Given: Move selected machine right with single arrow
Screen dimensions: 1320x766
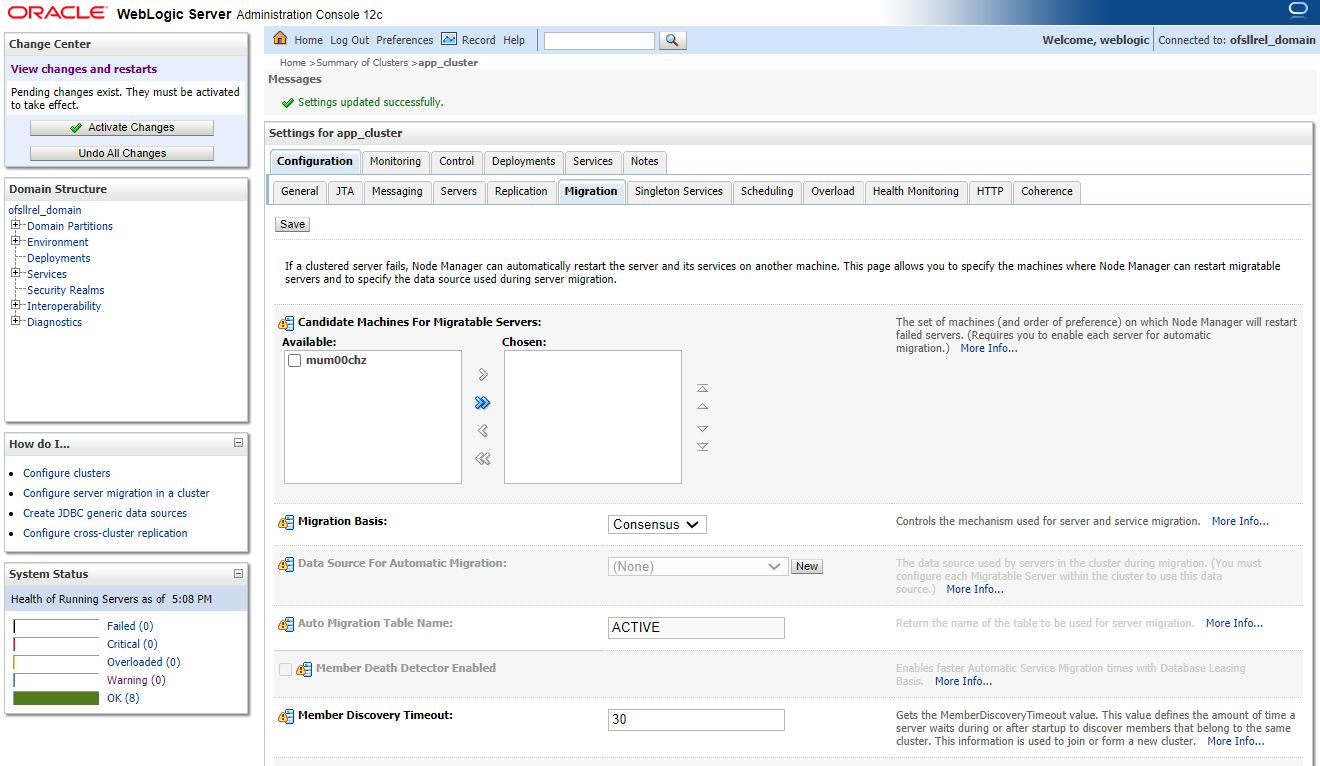Looking at the screenshot, I should (483, 375).
